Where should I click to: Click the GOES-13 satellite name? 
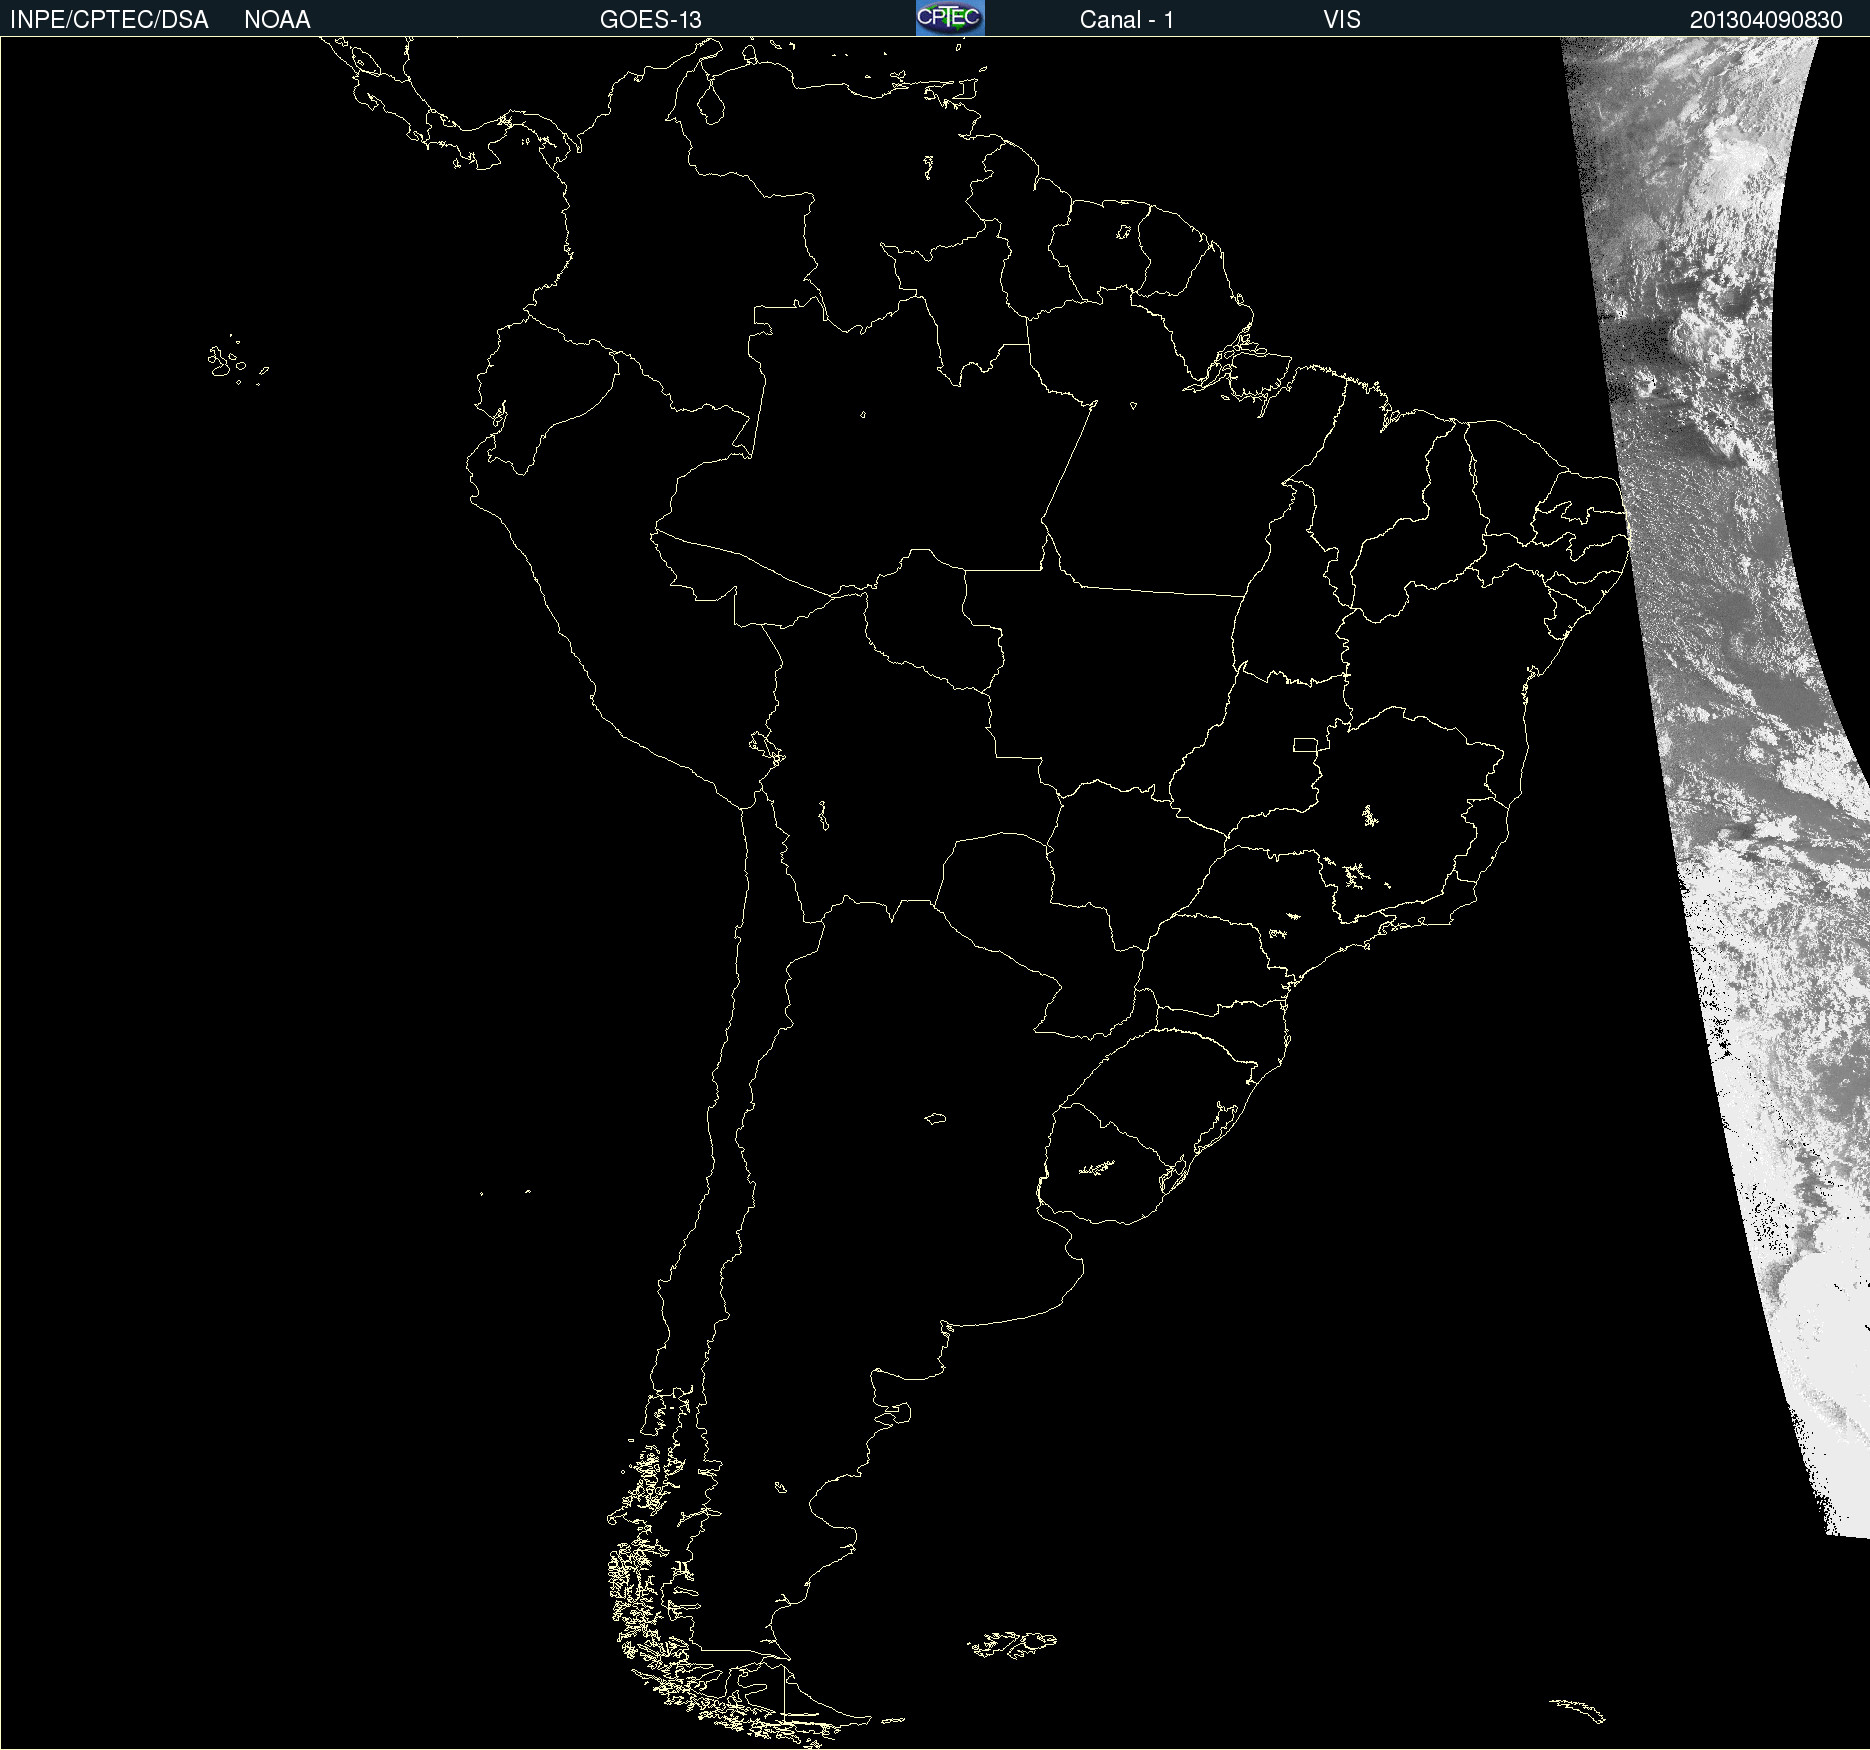[x=650, y=20]
